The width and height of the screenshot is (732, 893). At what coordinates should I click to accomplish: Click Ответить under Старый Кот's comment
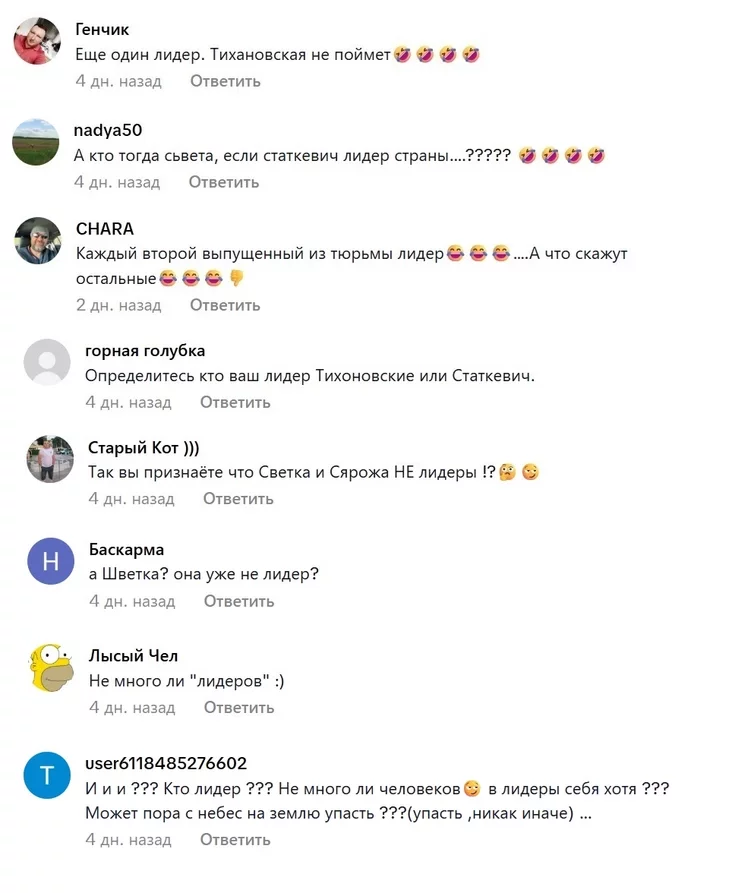pos(238,499)
